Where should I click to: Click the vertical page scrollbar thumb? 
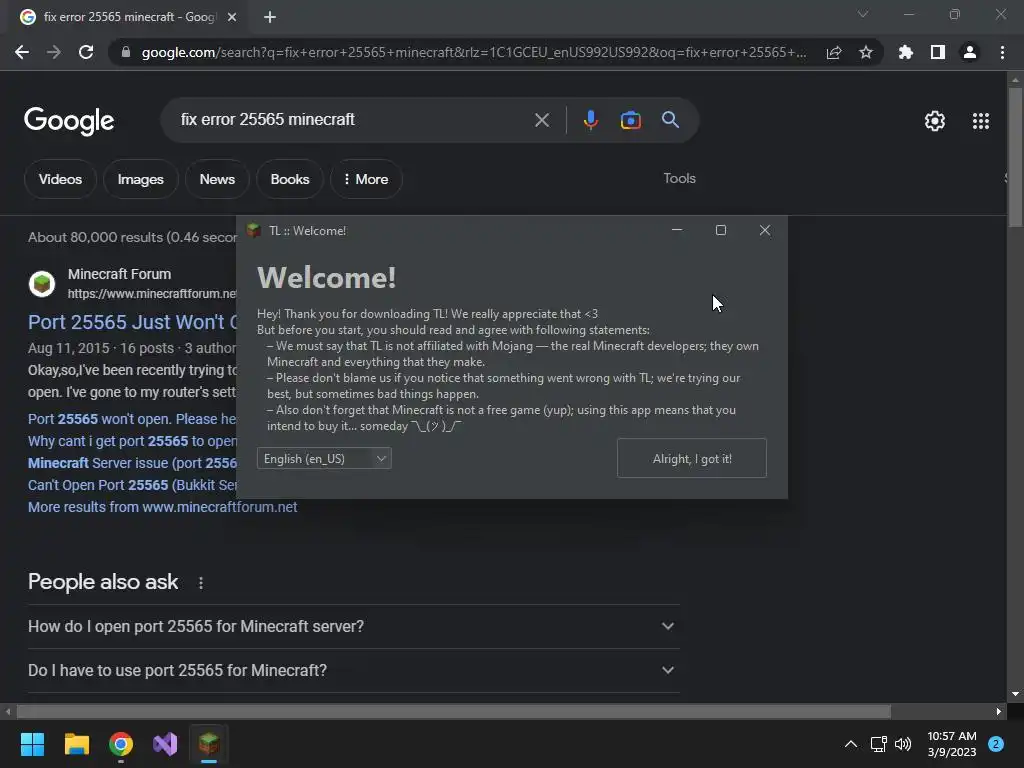[x=1015, y=157]
